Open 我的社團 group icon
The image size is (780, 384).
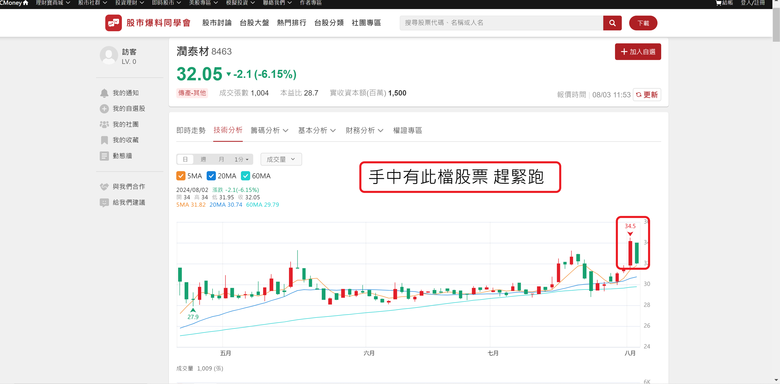tap(104, 124)
